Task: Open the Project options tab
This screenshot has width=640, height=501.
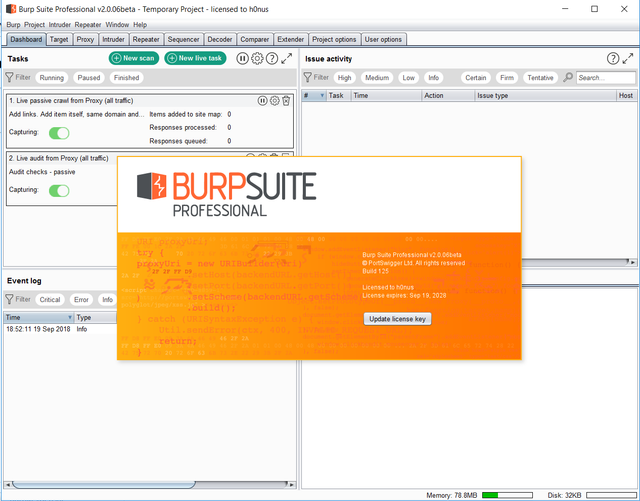Action: (334, 39)
